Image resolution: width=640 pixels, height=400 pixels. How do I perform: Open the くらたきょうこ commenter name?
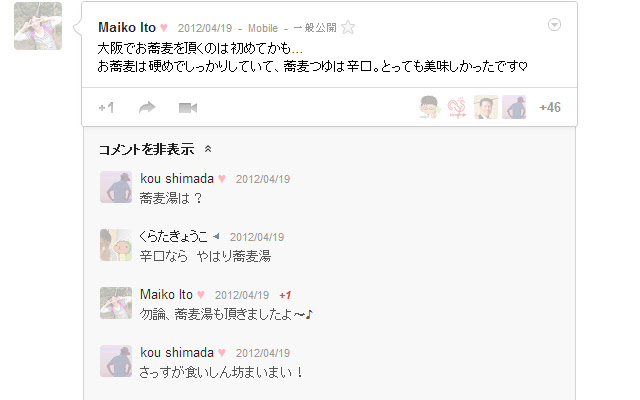[174, 236]
